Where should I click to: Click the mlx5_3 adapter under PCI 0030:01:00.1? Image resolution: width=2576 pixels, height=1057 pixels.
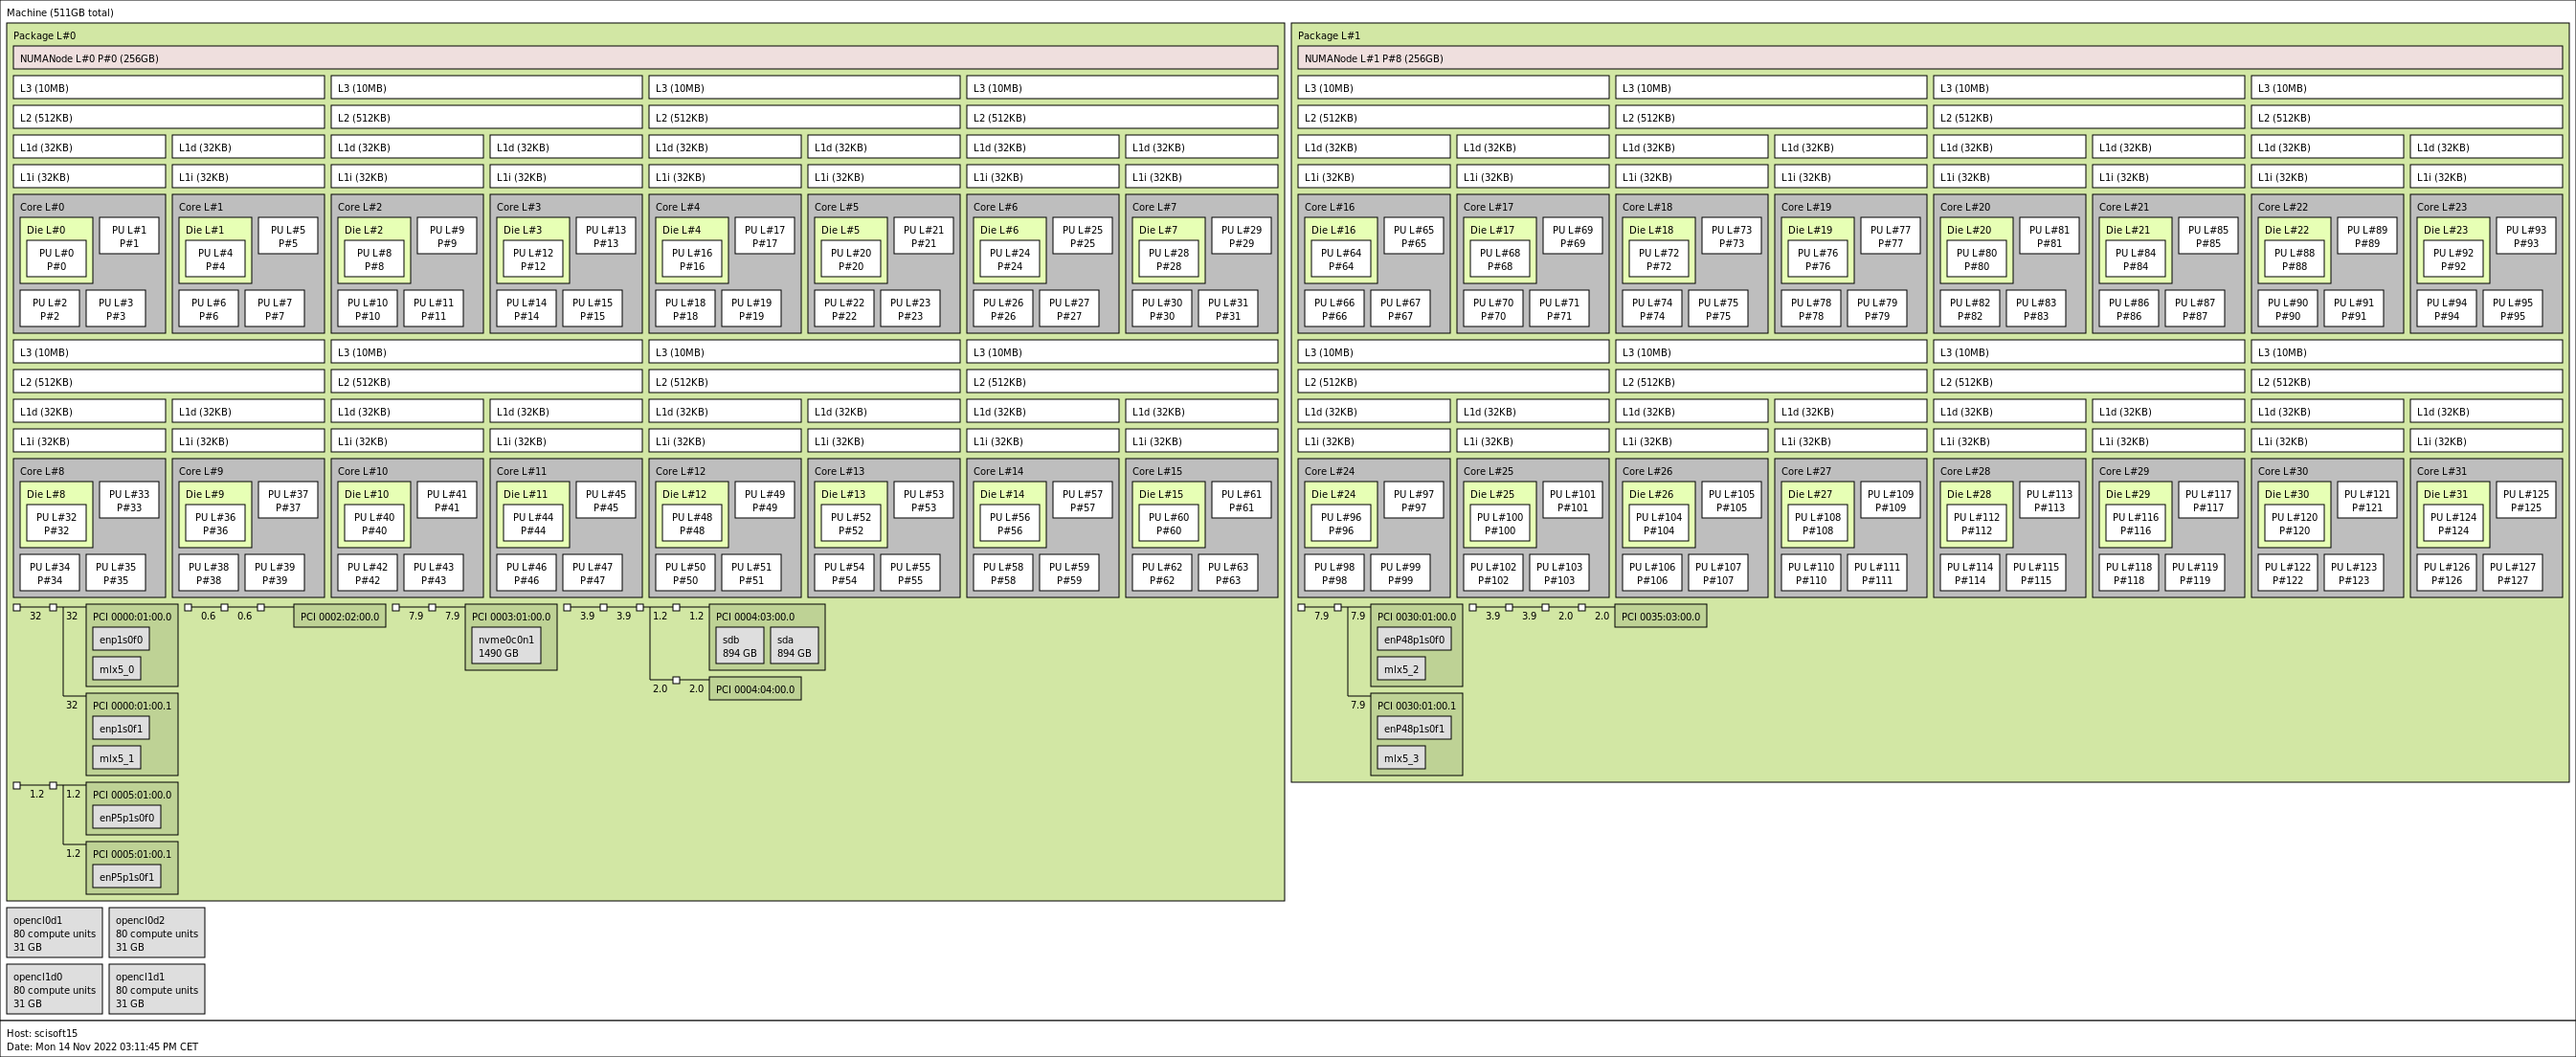click(x=1402, y=758)
